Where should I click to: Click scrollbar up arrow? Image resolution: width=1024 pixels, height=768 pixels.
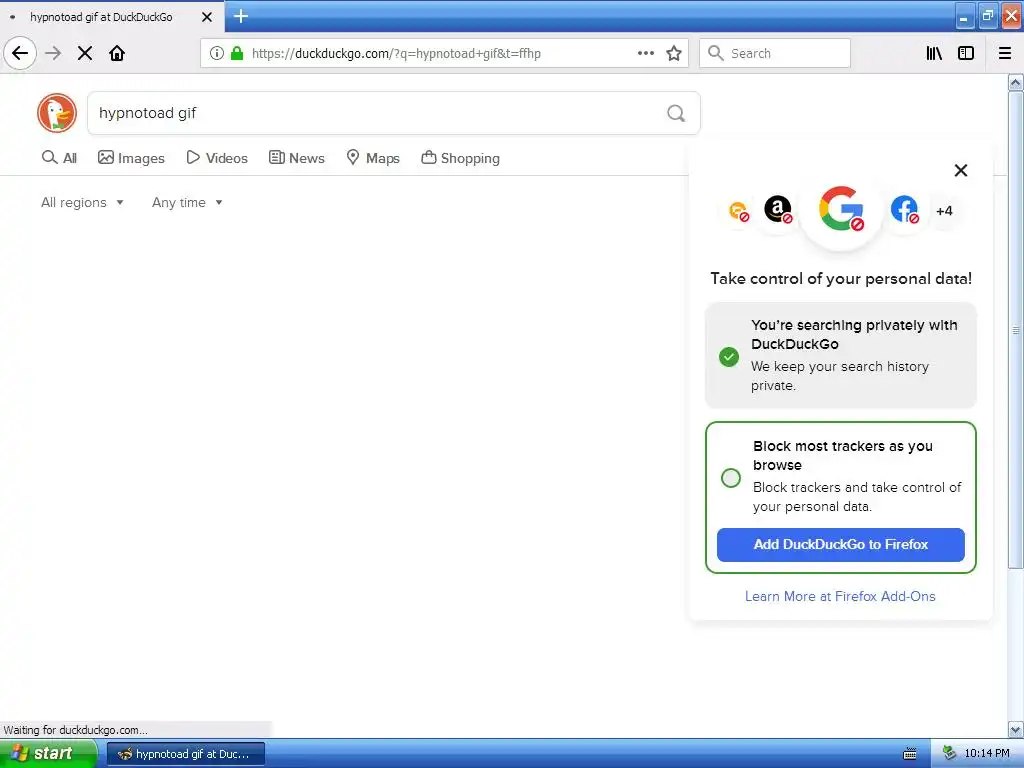click(1016, 82)
